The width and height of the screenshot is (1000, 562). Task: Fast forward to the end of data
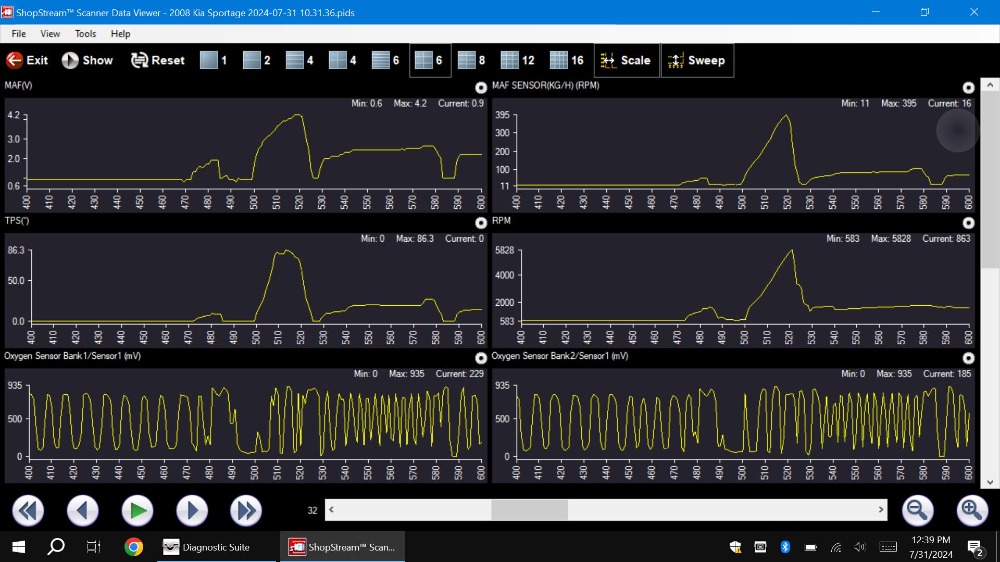coord(246,511)
